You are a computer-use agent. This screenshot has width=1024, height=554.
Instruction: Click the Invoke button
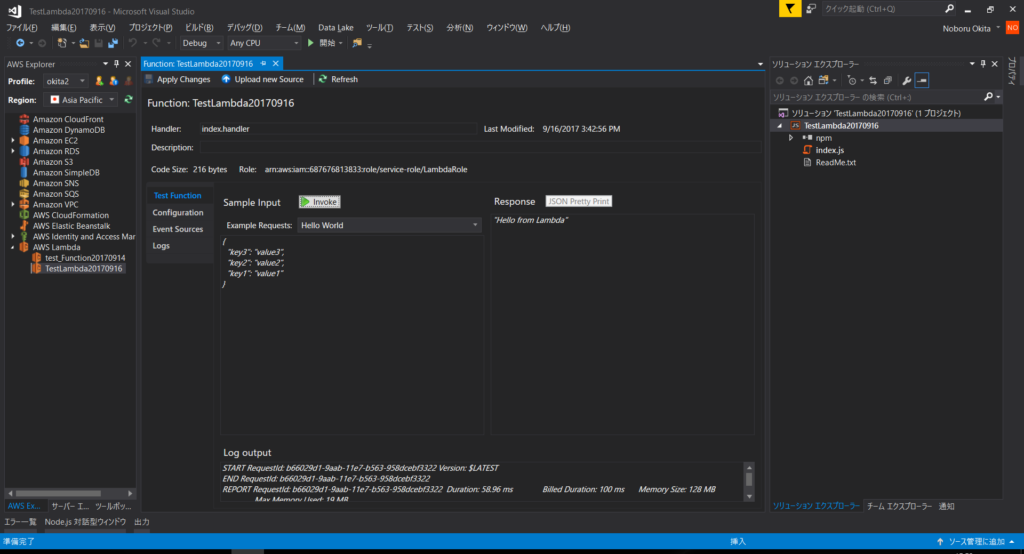[x=319, y=202]
